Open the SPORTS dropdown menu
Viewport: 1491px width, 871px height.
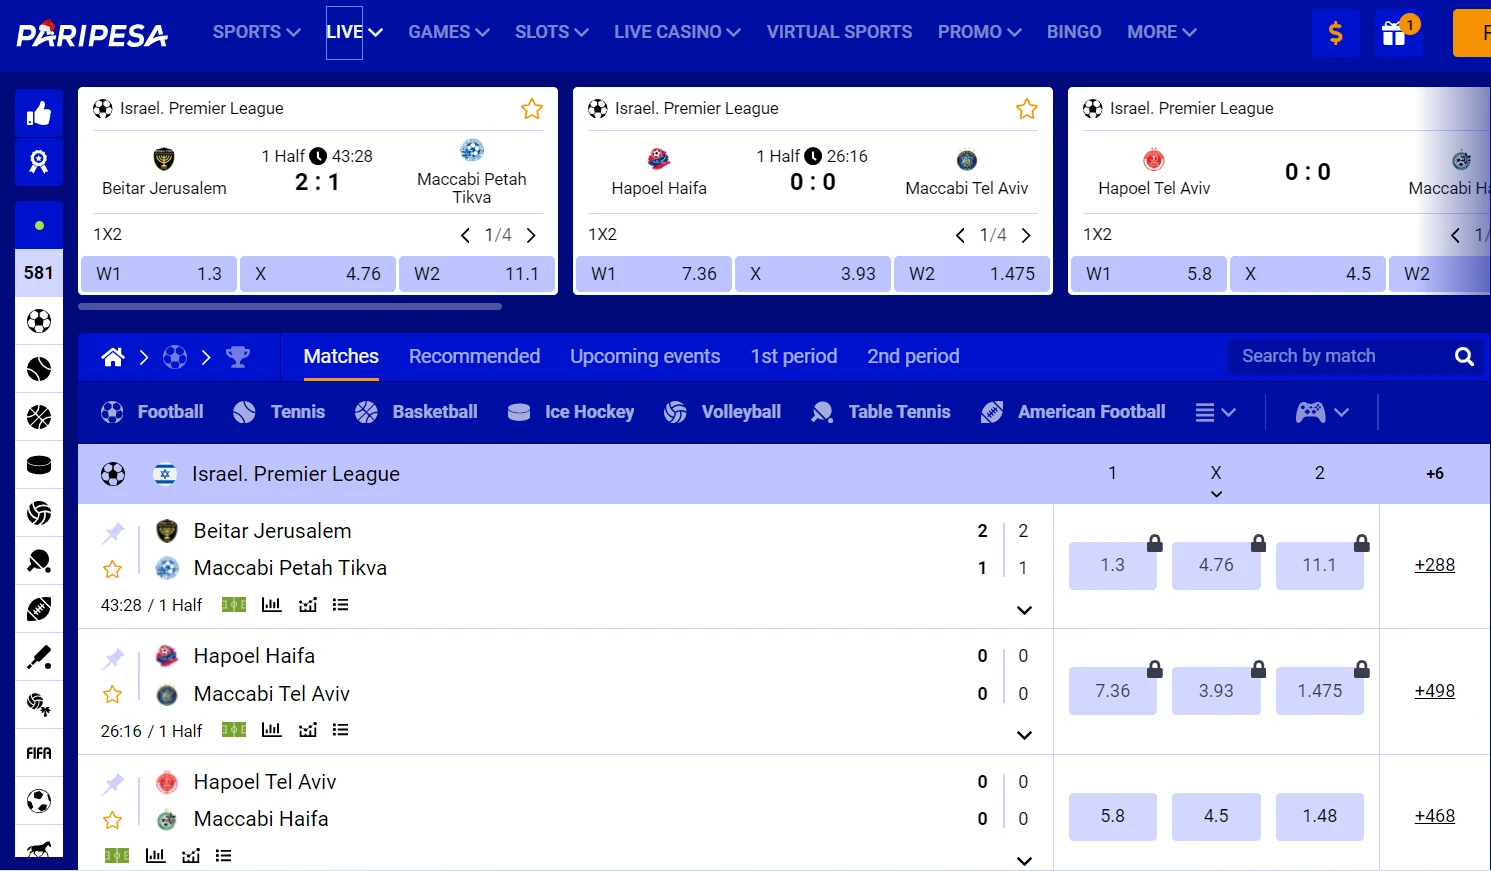[x=256, y=32]
